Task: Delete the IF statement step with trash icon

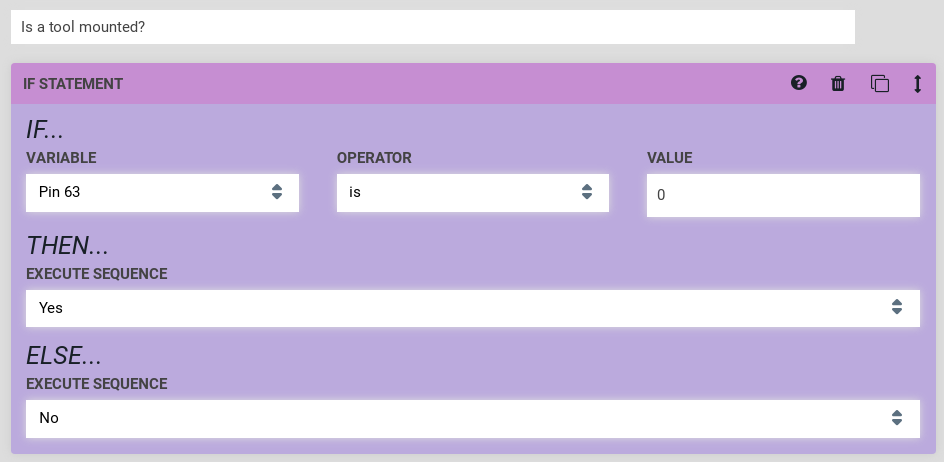Action: [838, 84]
